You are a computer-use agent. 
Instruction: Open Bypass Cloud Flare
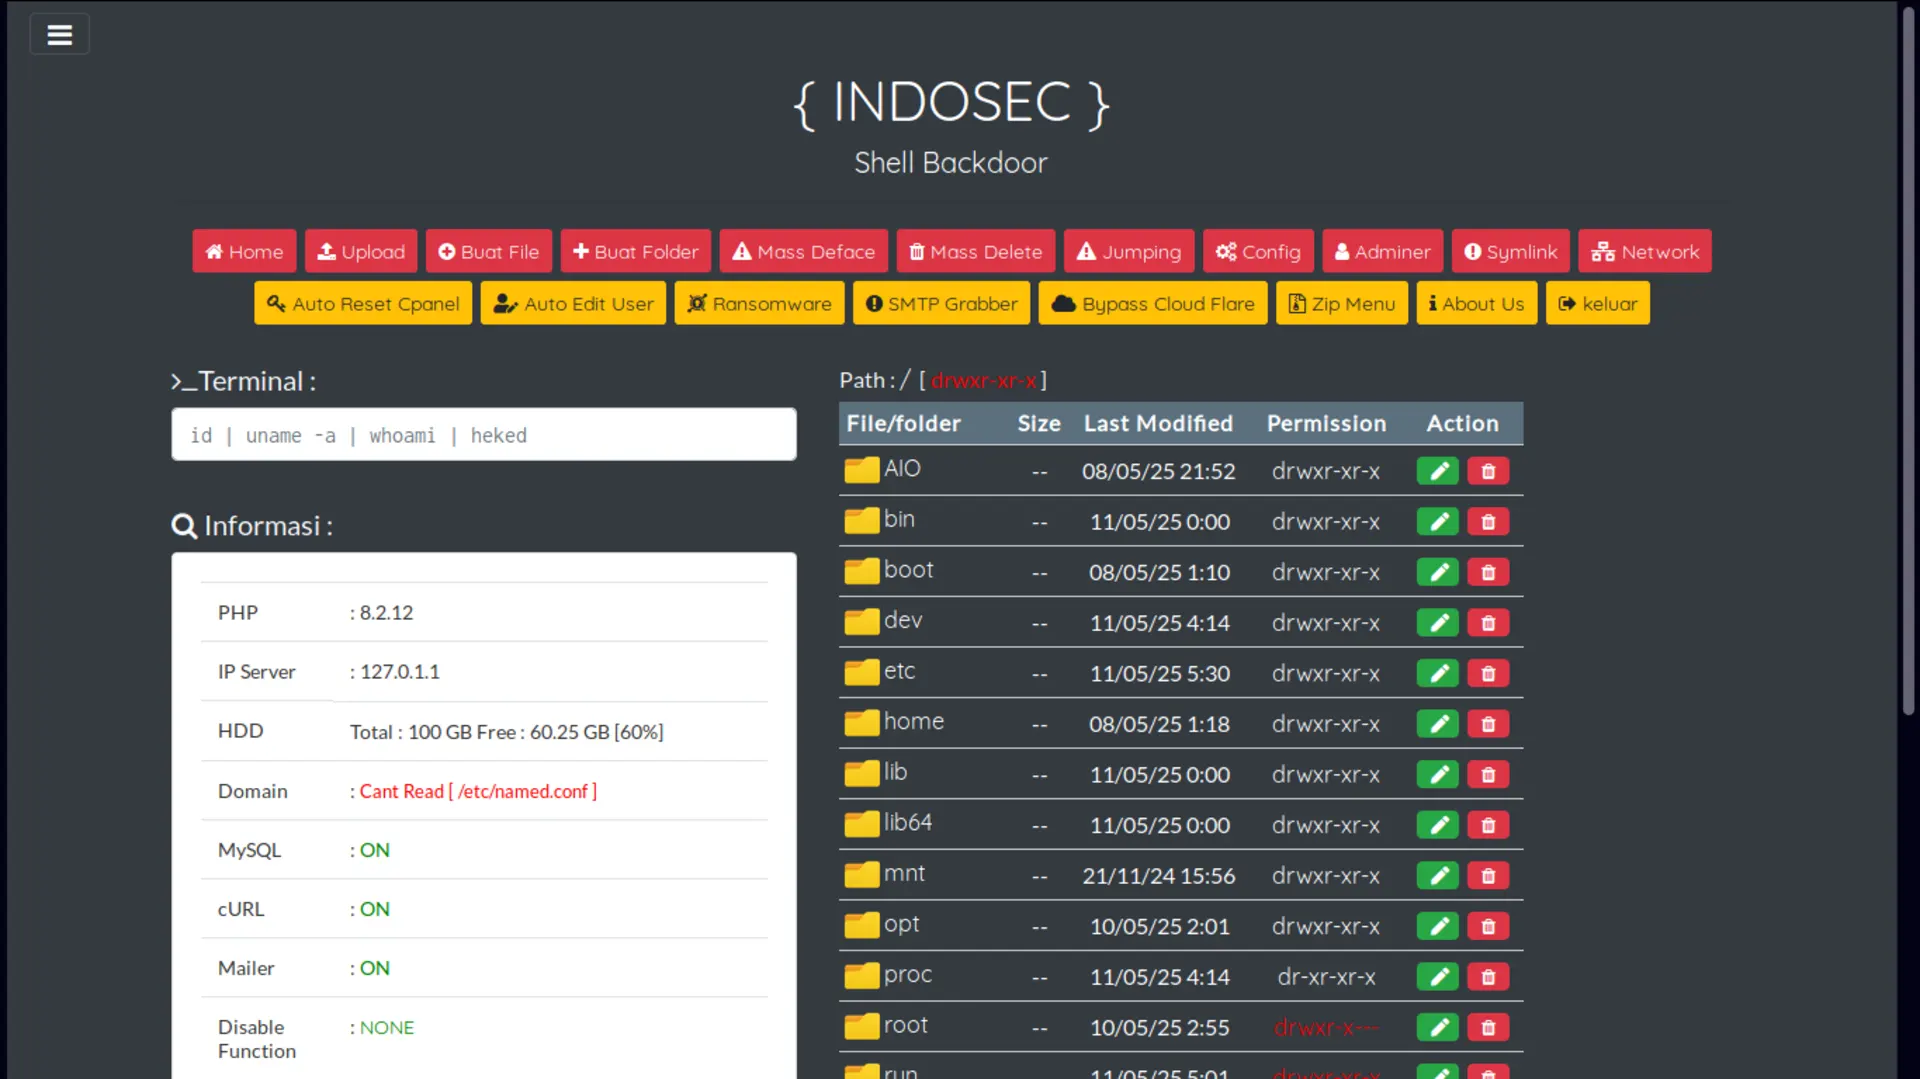click(x=1152, y=303)
